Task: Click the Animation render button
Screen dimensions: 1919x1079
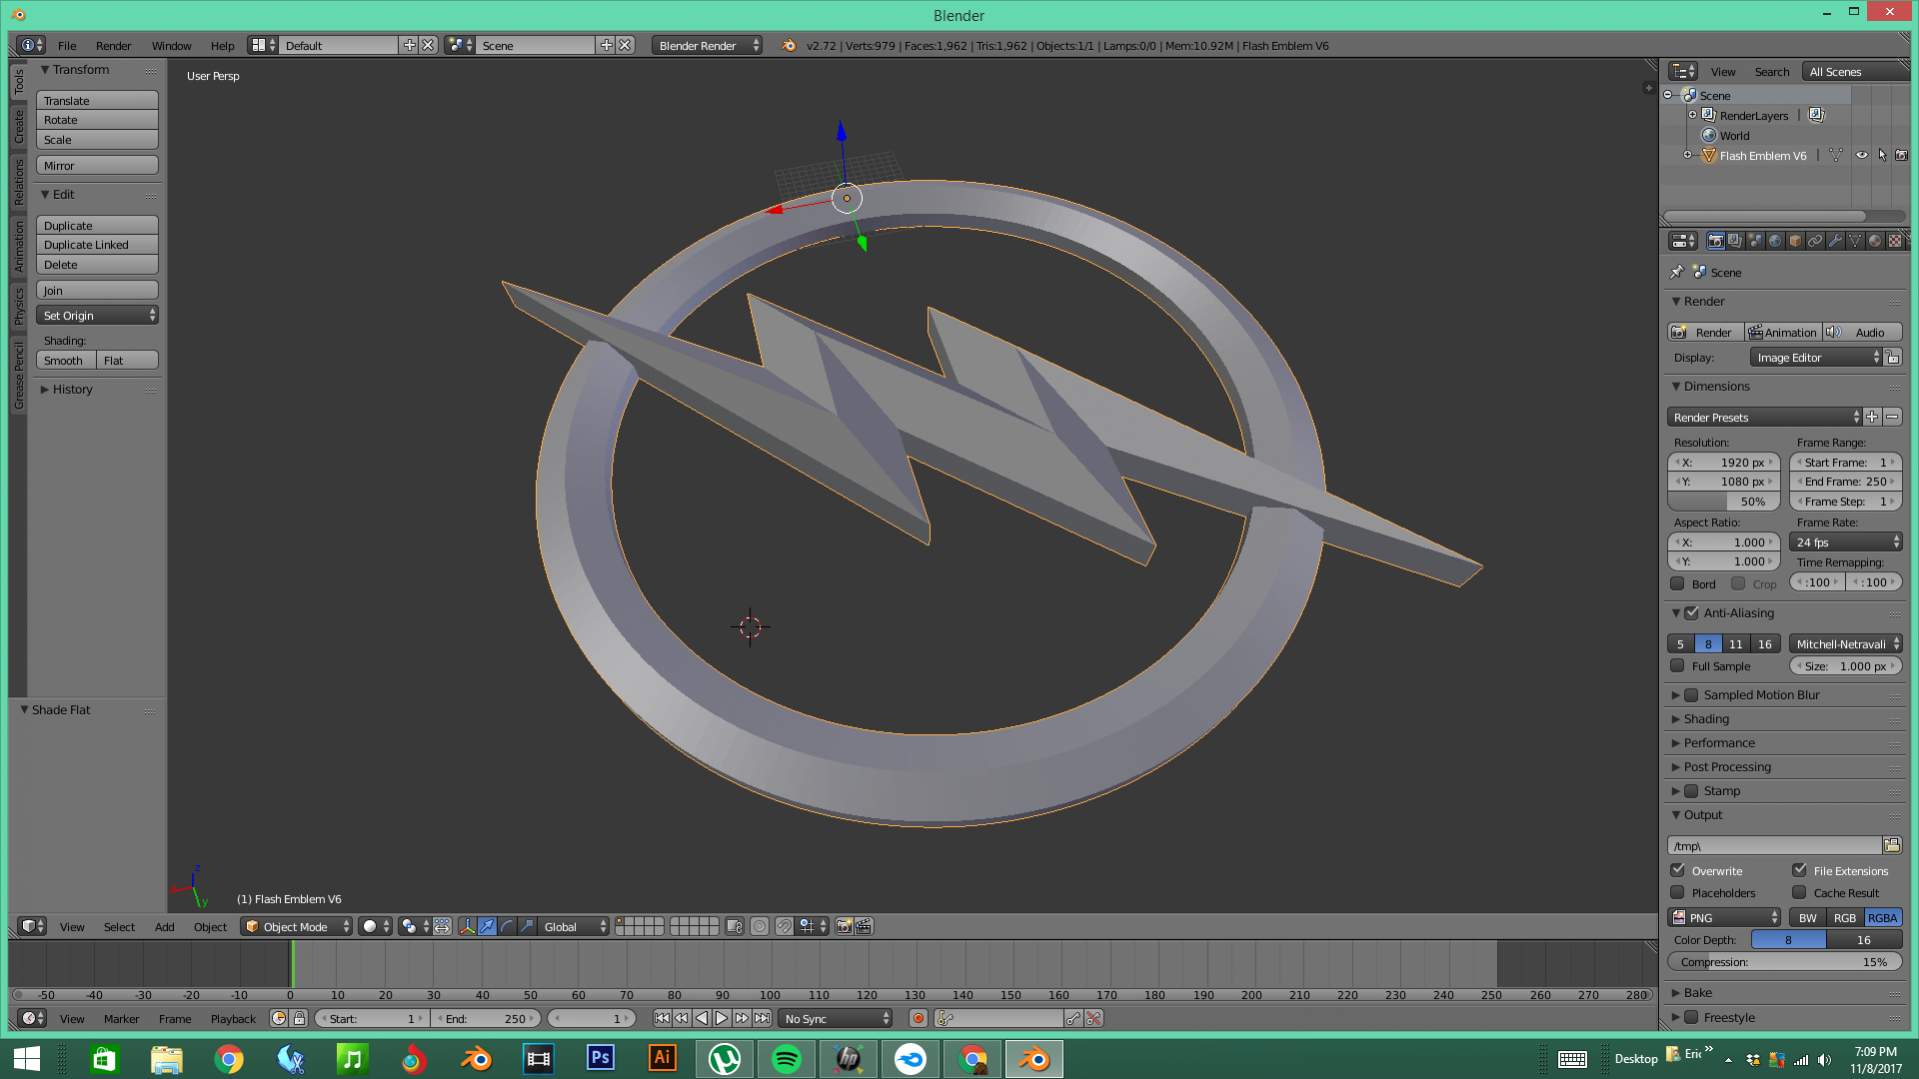Action: 1783,332
